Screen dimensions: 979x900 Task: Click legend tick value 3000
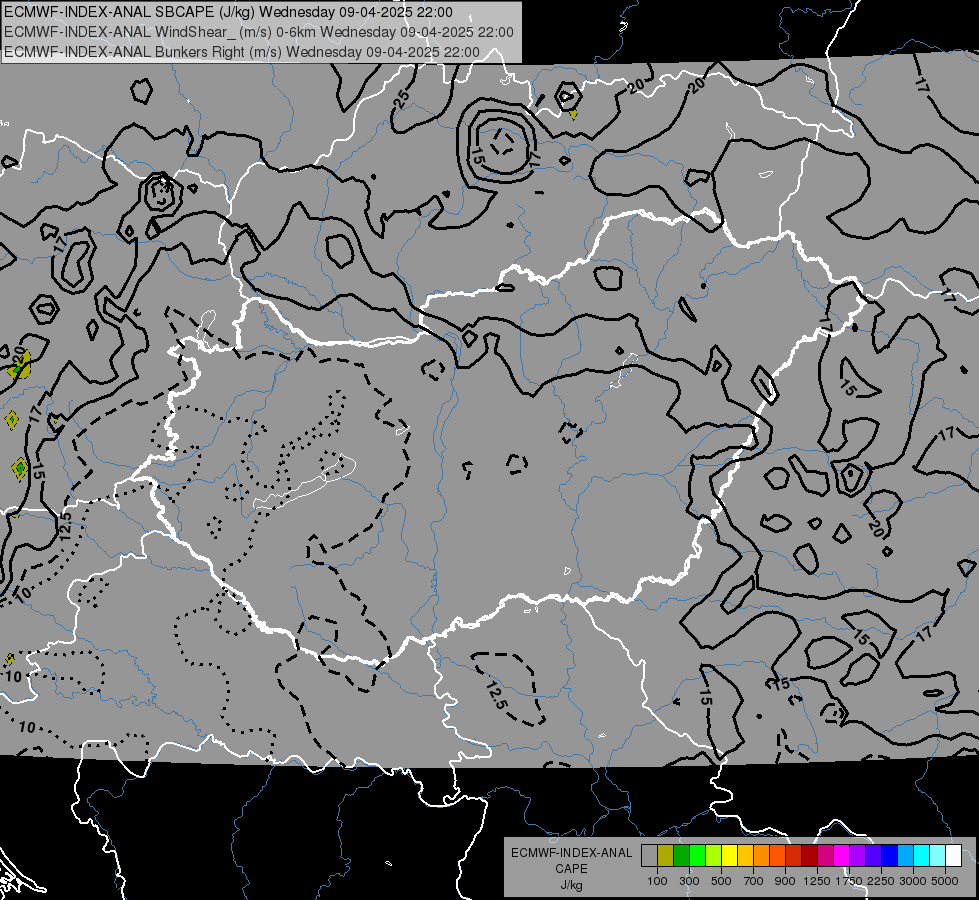point(913,881)
